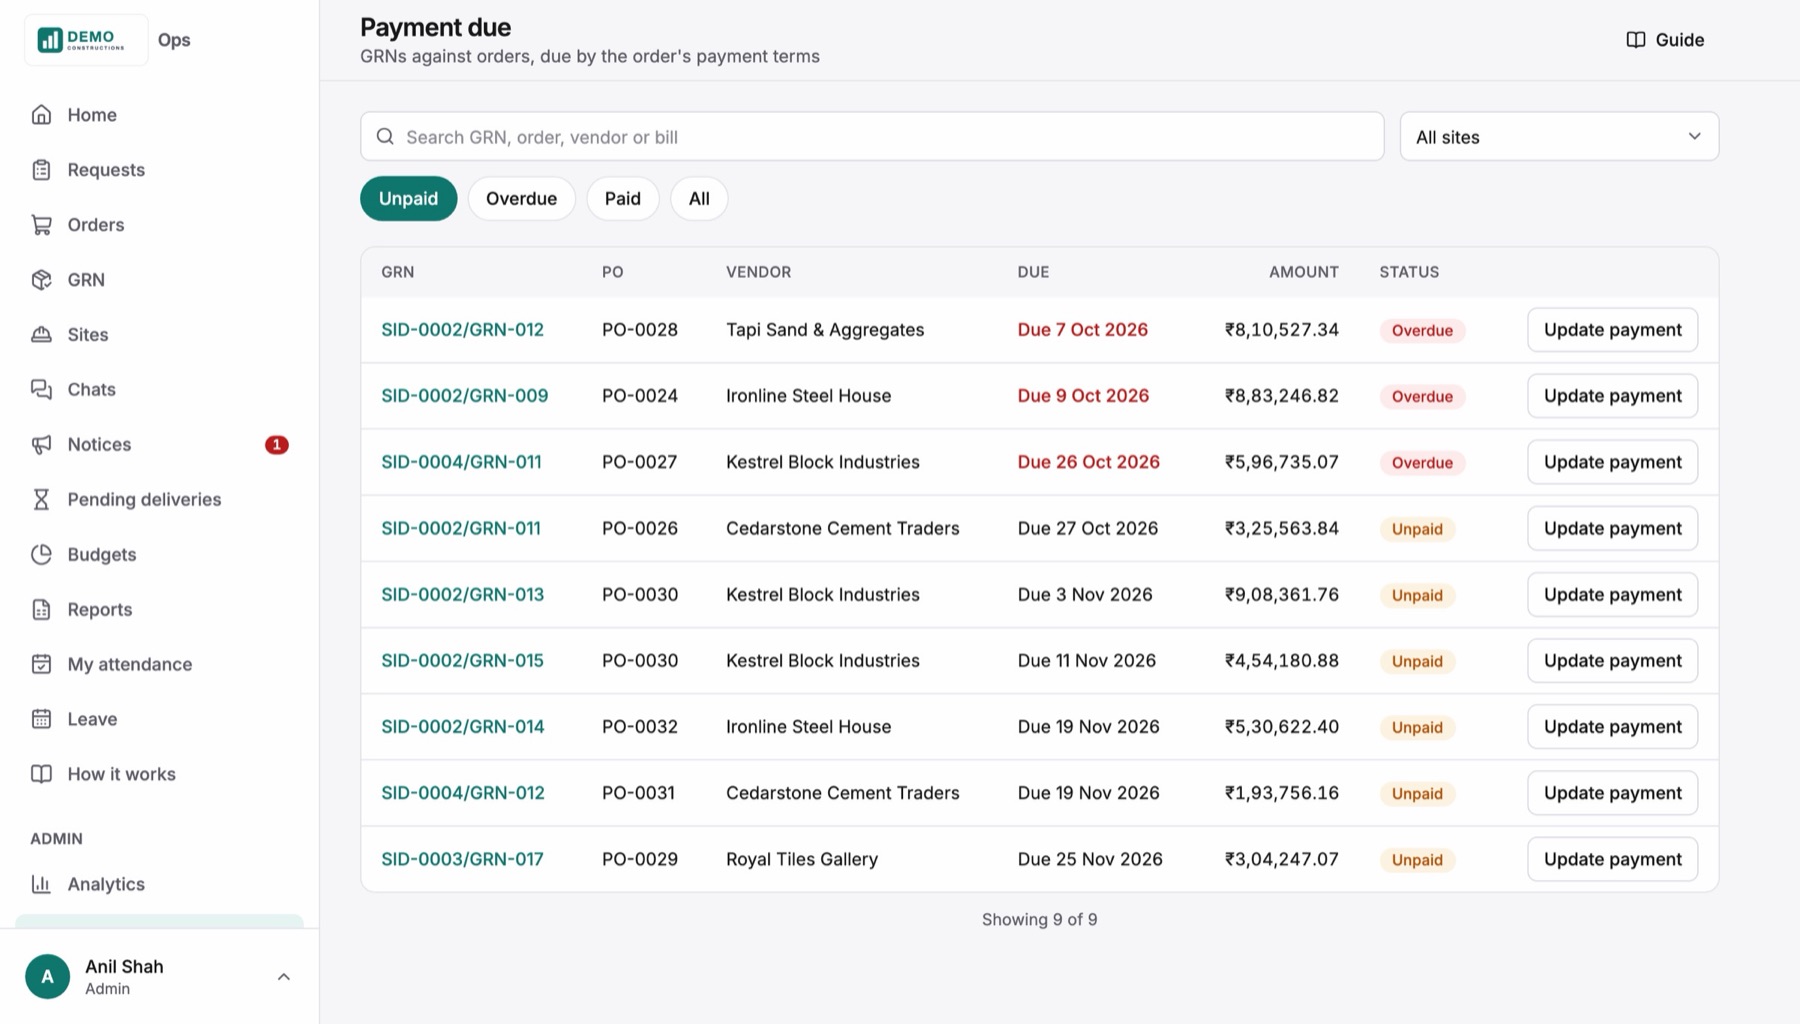The image size is (1800, 1024).
Task: Open GRN link SID-0002/GRN-015
Action: (x=462, y=661)
